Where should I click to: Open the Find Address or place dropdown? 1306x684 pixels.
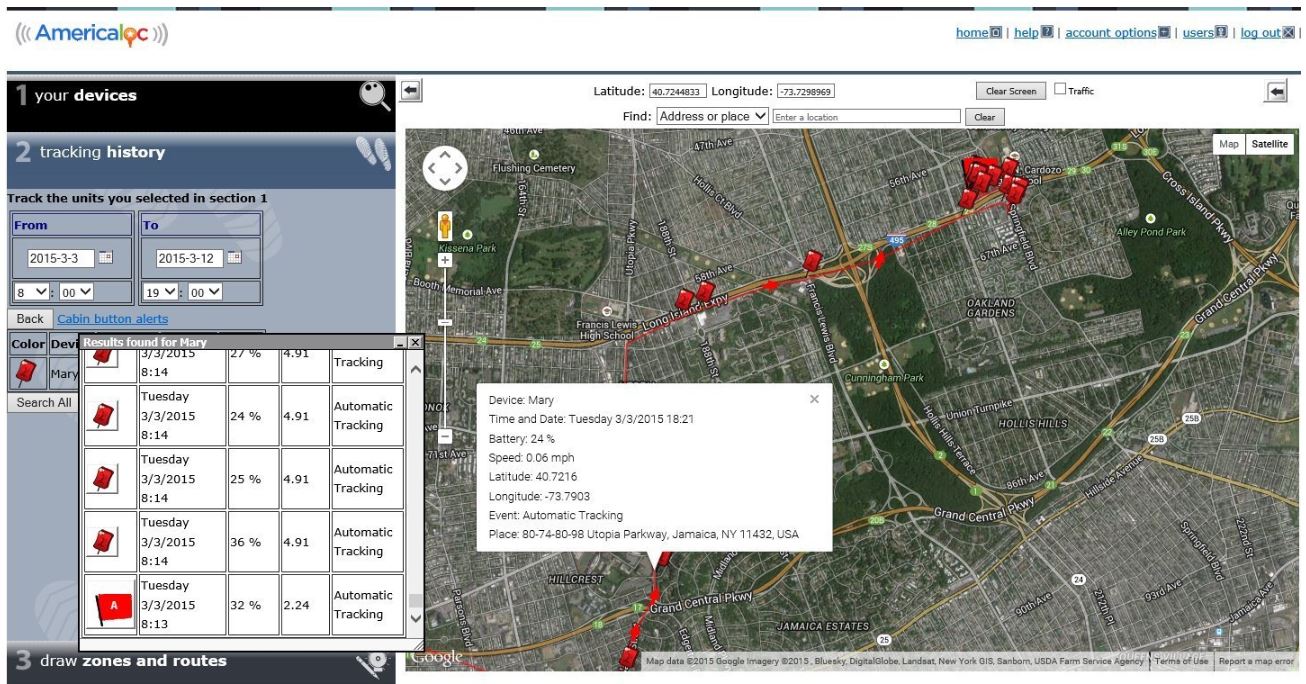(x=711, y=116)
